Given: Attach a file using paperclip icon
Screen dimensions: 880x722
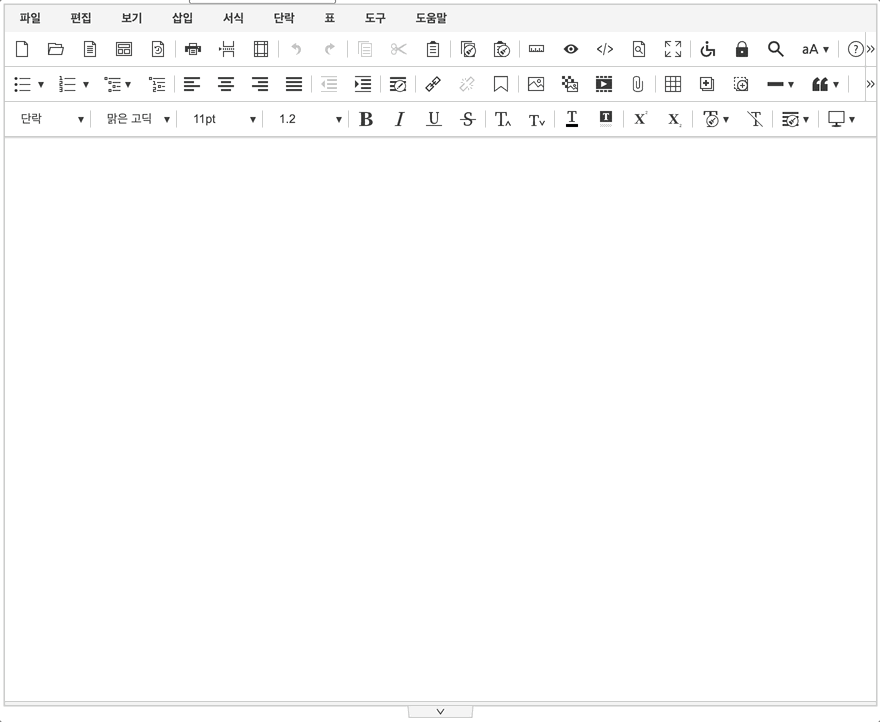Looking at the screenshot, I should (637, 84).
